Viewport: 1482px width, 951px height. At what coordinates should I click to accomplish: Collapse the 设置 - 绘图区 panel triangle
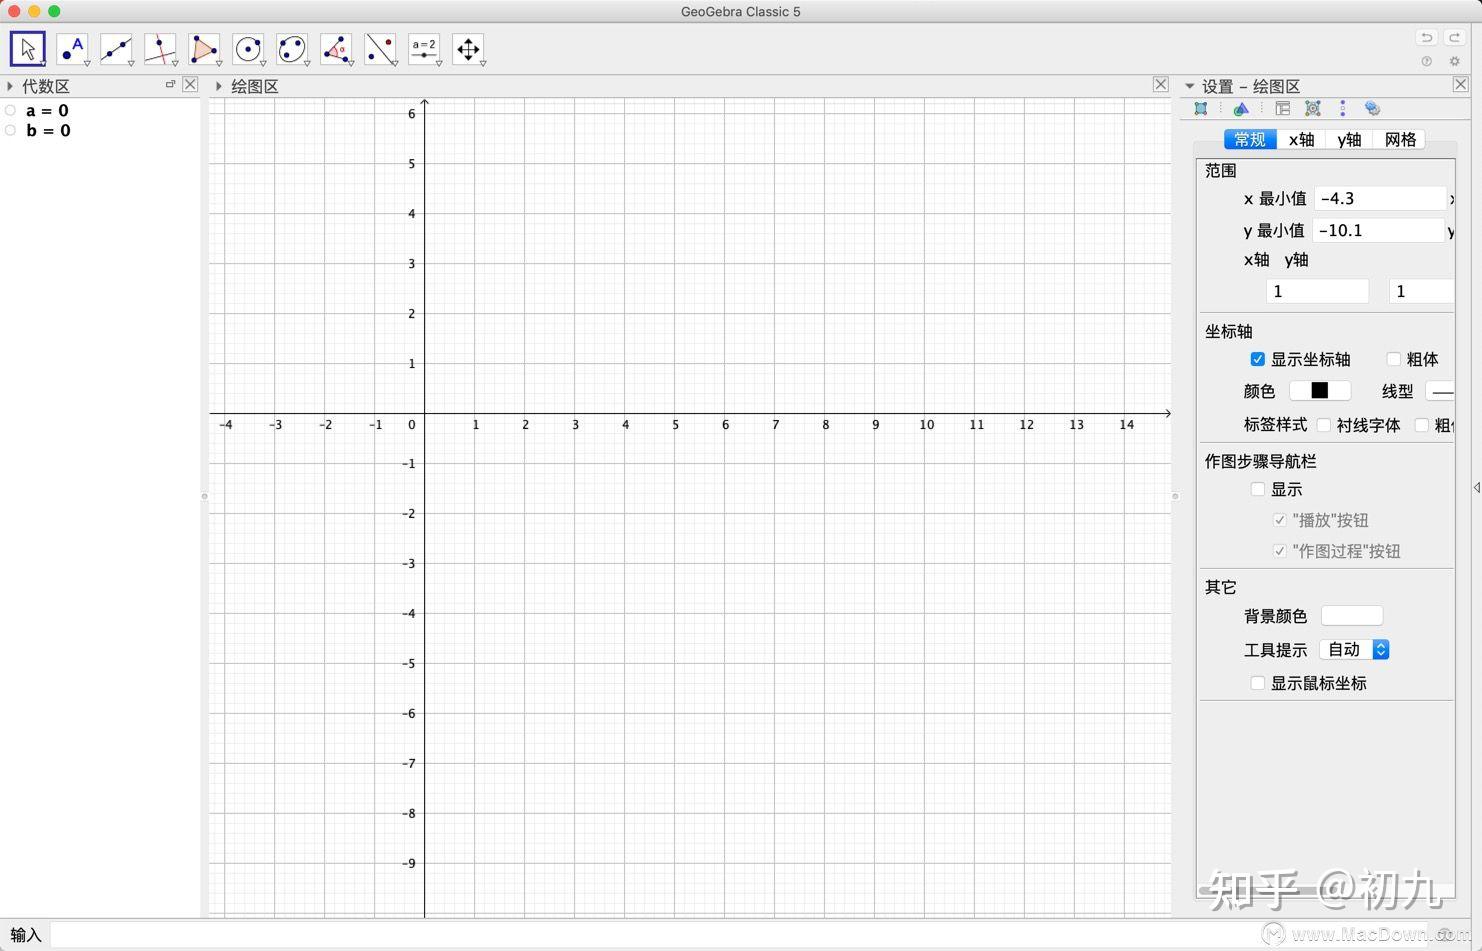point(1189,86)
